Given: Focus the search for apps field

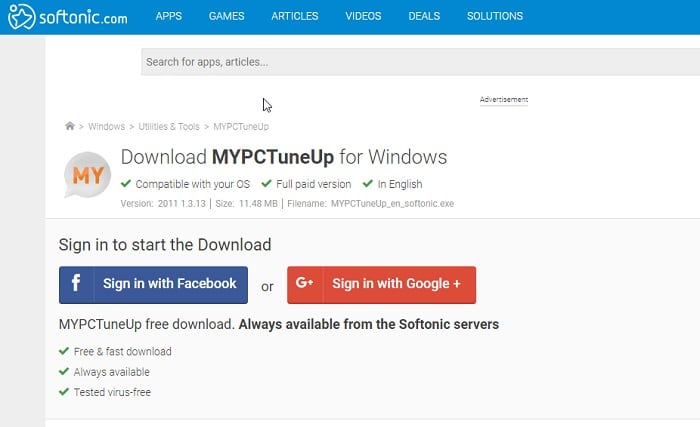Looking at the screenshot, I should 421,62.
